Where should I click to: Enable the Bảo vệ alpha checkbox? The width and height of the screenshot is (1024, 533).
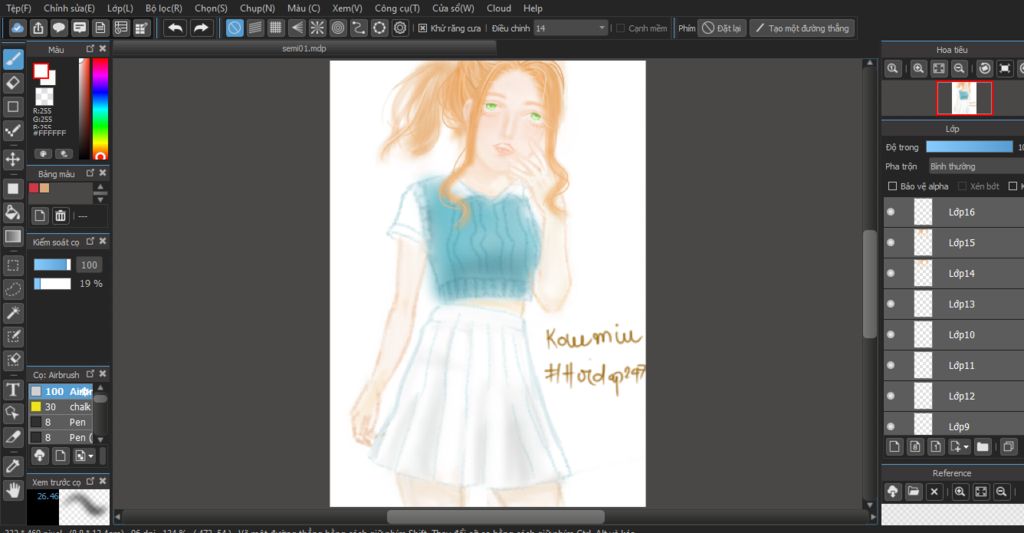click(892, 186)
